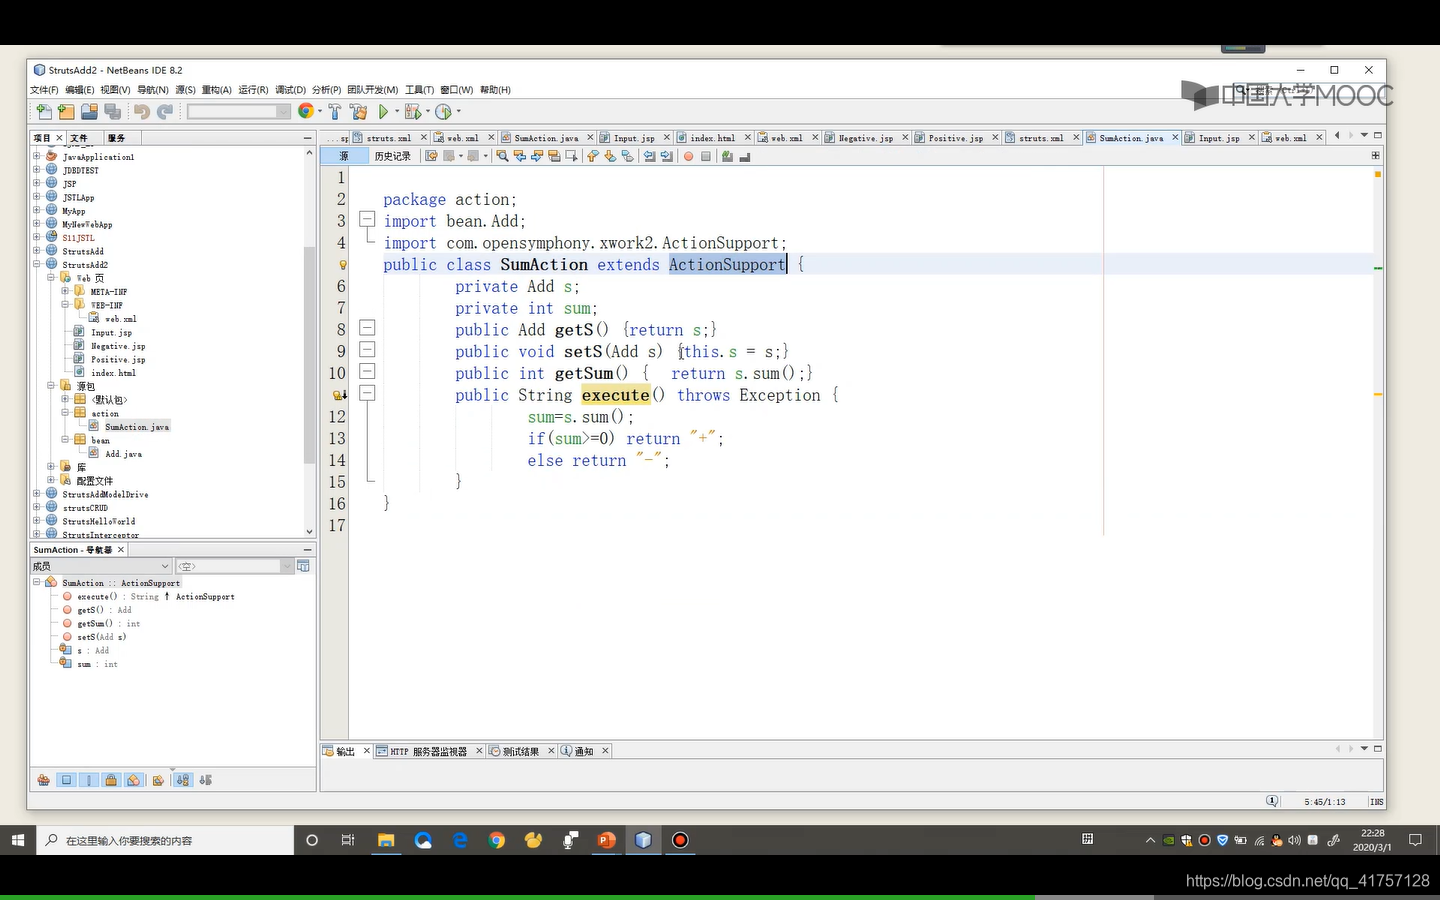Open PowerPoint from the taskbar
Viewport: 1440px width, 900px height.
(x=606, y=840)
